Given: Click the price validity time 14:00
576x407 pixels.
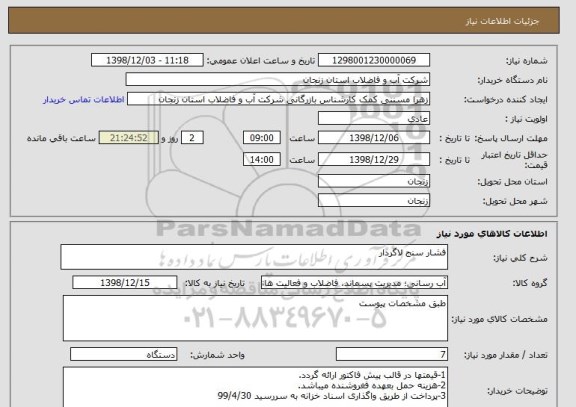Looking at the screenshot, I should 262,159.
